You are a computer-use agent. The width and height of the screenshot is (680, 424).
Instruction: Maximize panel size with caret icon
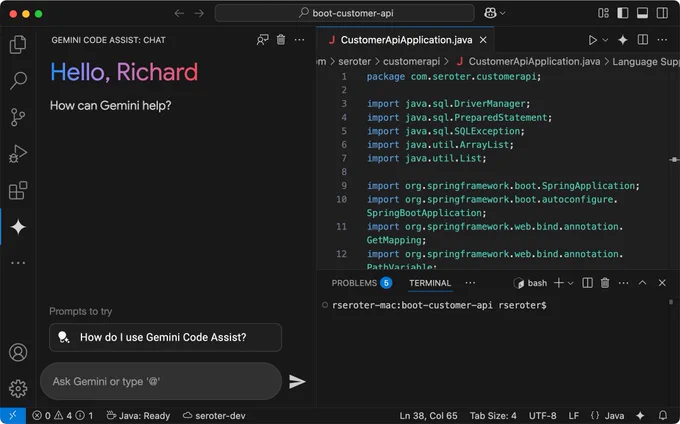[x=642, y=283]
